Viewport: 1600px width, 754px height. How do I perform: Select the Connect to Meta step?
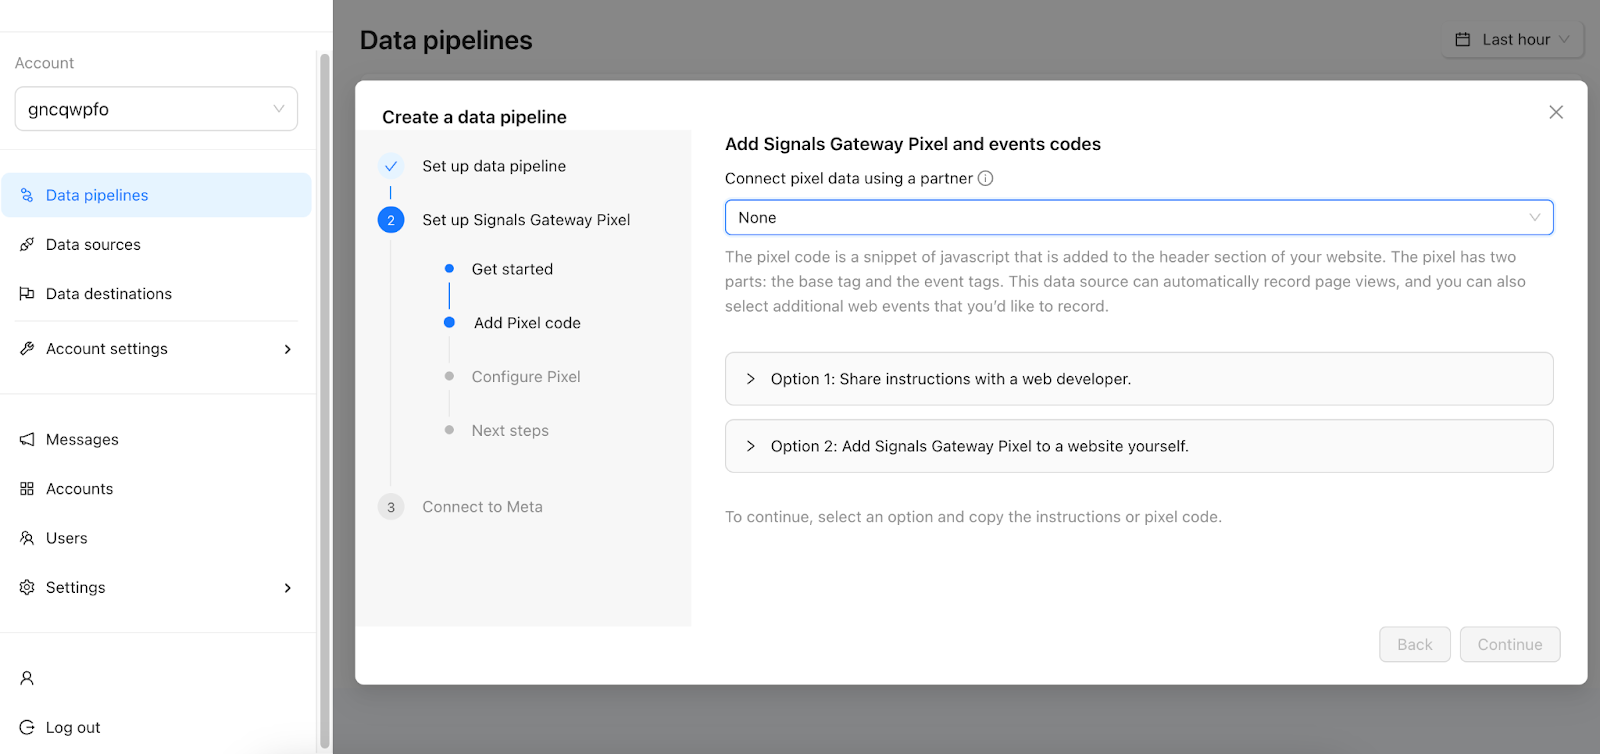click(482, 507)
